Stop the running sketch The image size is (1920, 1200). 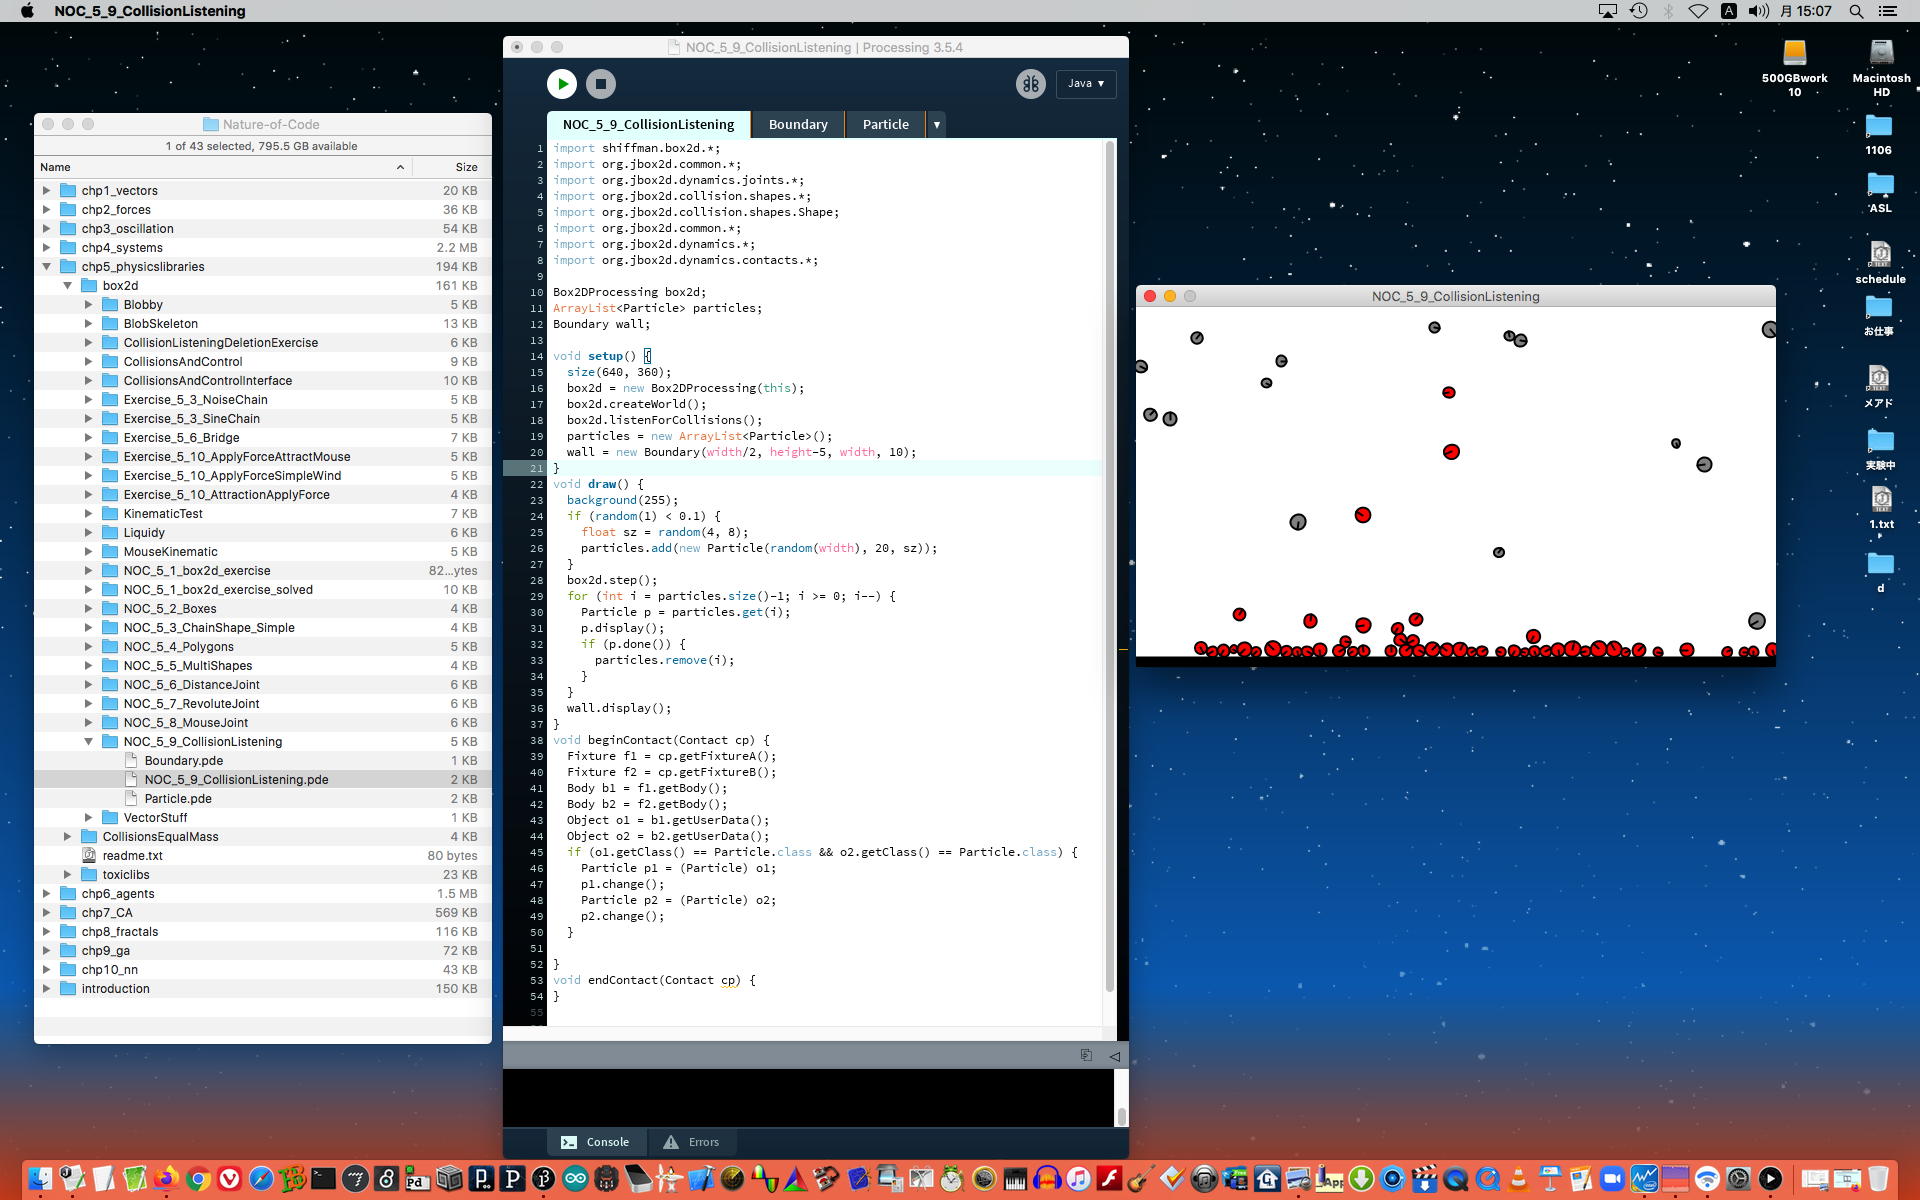pos(600,84)
